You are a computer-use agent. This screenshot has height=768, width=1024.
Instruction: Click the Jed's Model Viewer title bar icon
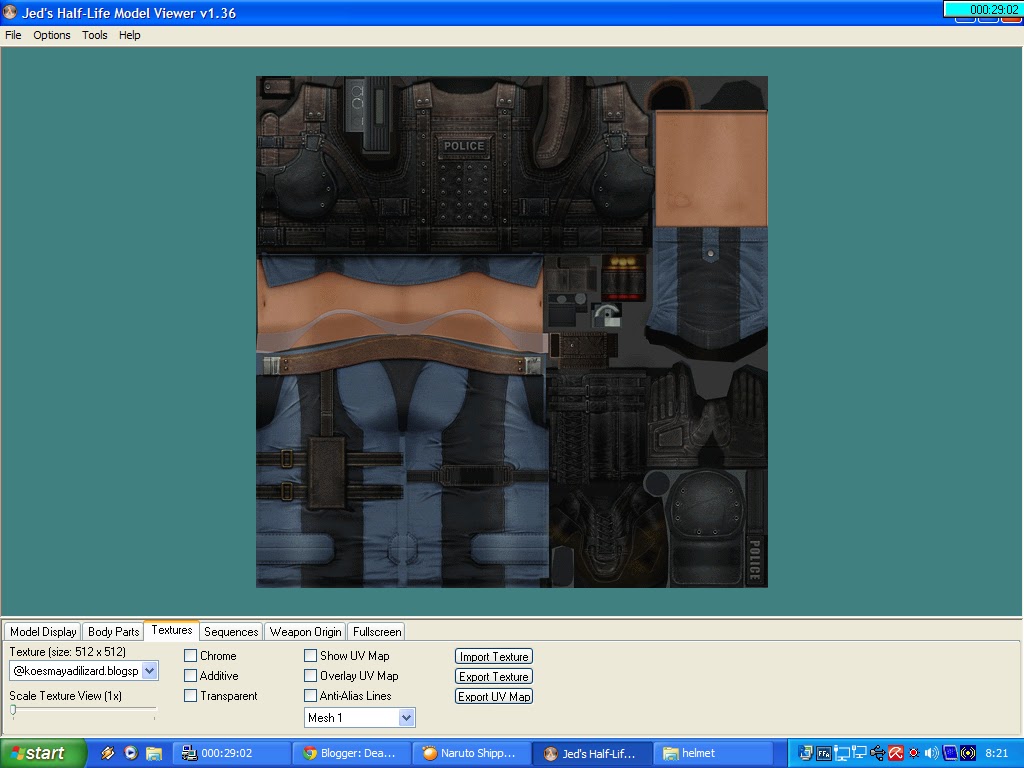(10, 12)
